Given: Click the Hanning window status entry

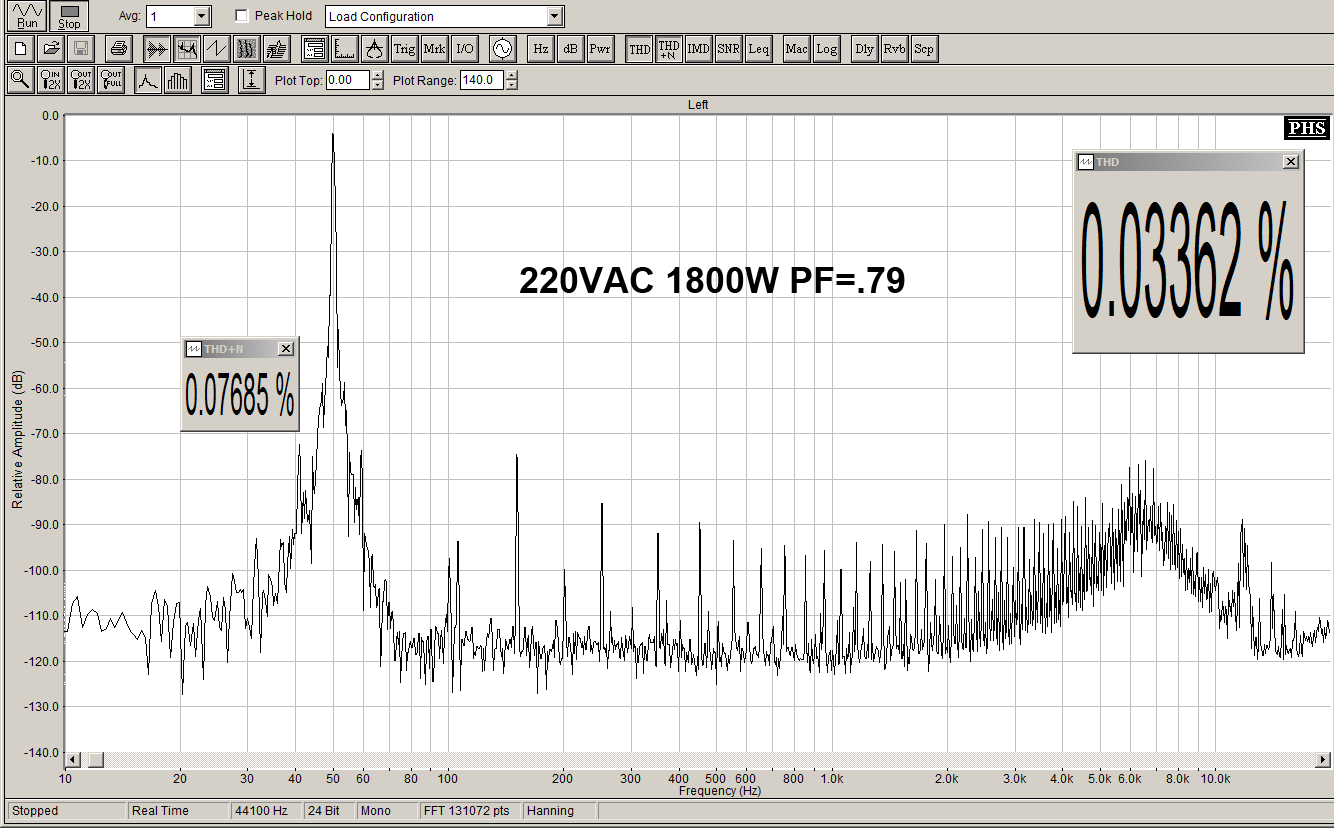Looking at the screenshot, I should (x=560, y=811).
